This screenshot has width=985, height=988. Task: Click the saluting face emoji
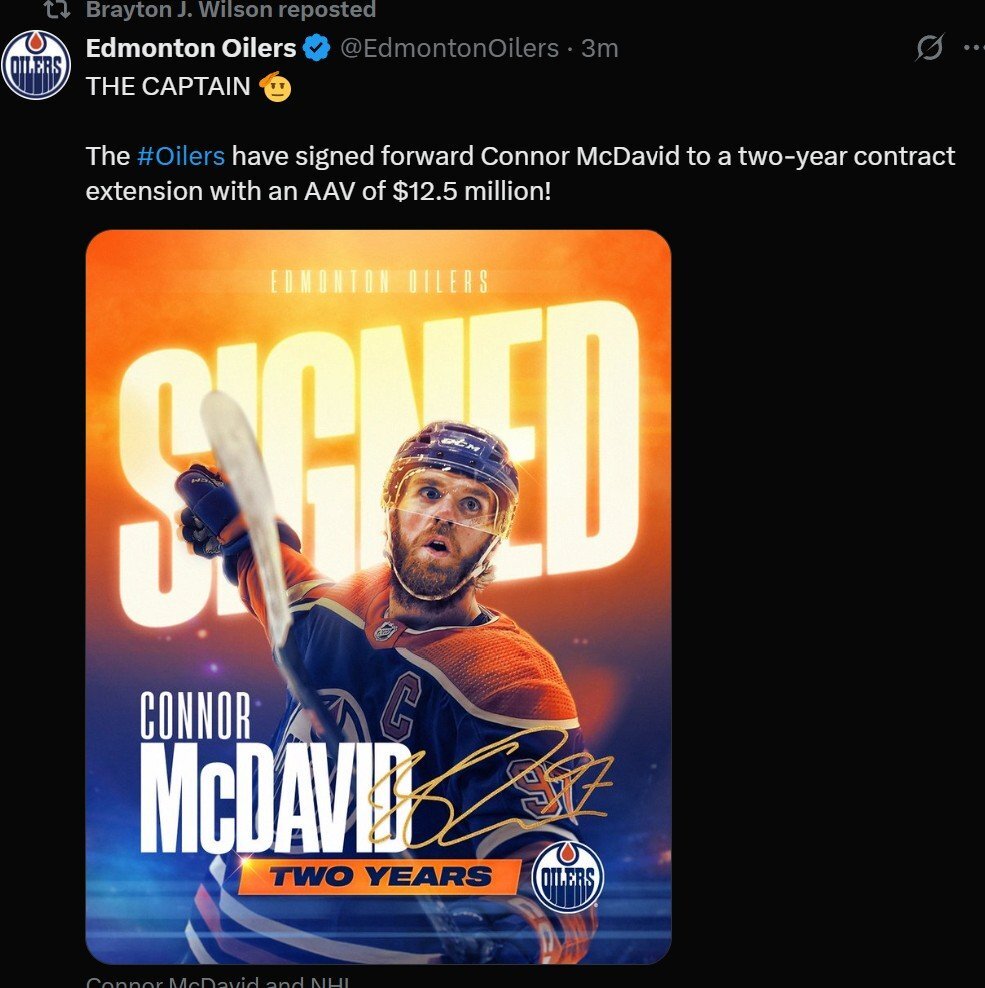click(x=275, y=87)
